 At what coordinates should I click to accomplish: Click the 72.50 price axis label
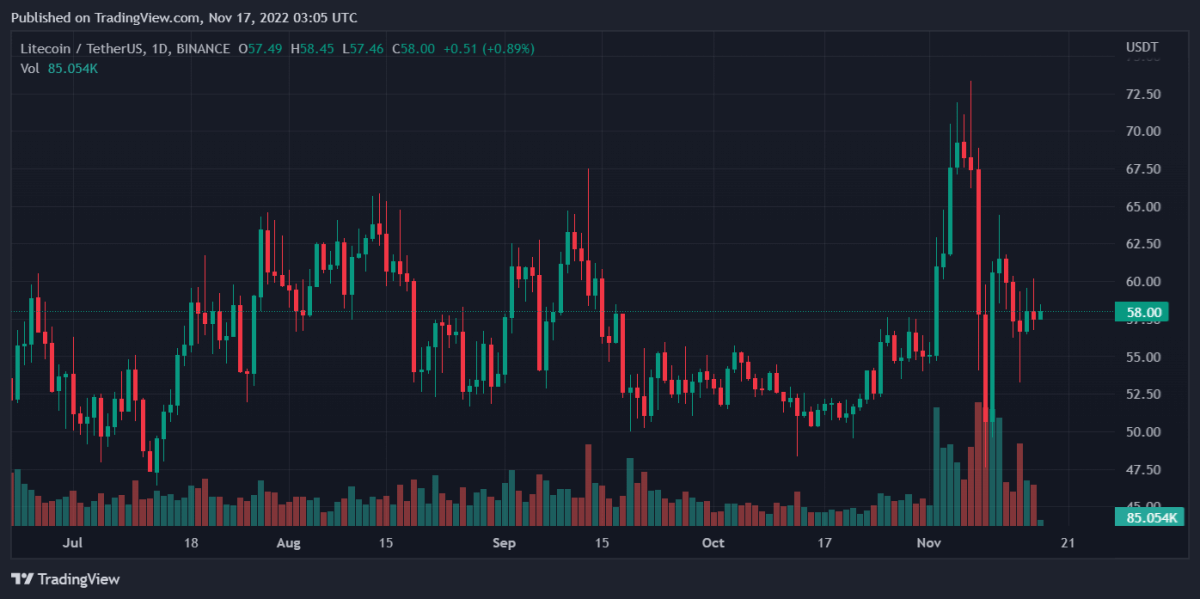click(1143, 94)
